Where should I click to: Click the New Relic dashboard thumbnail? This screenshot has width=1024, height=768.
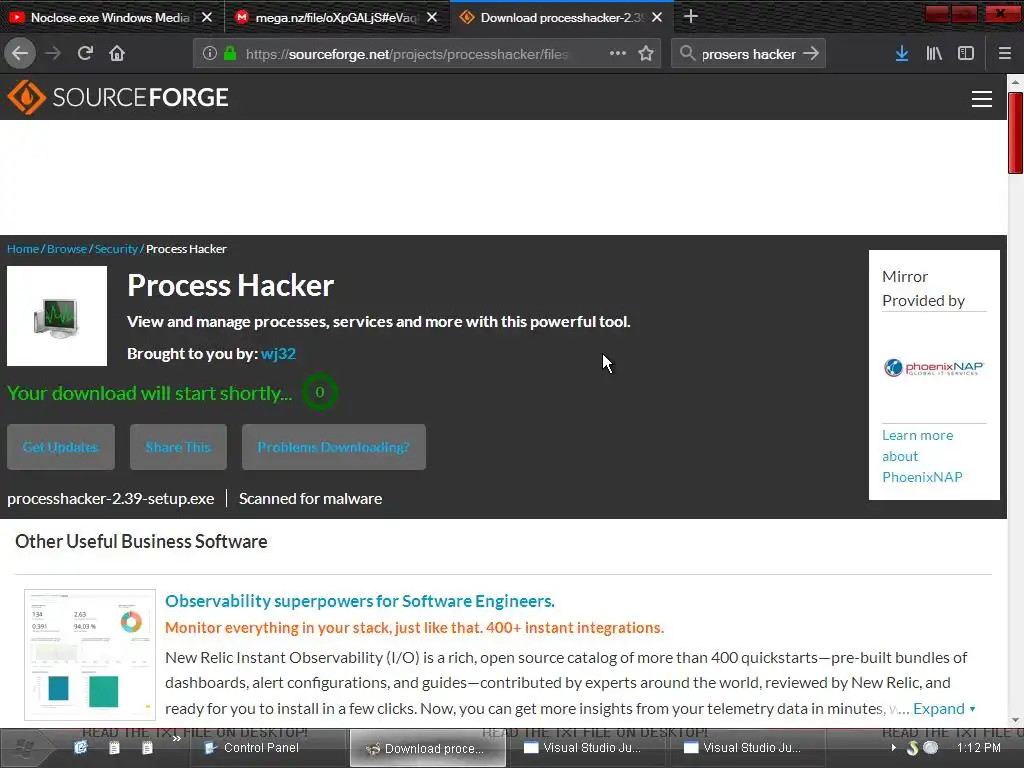coord(90,655)
